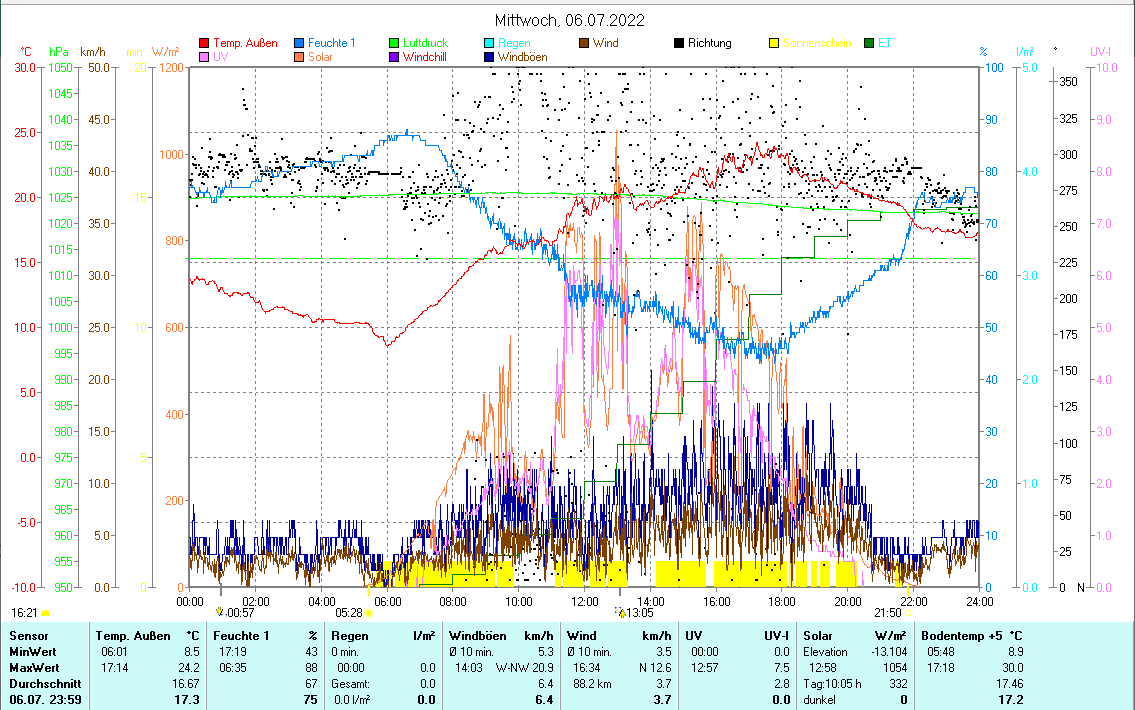Viewport: 1135px width, 710px height.
Task: Click the cyan Regen legend square
Action: [489, 43]
